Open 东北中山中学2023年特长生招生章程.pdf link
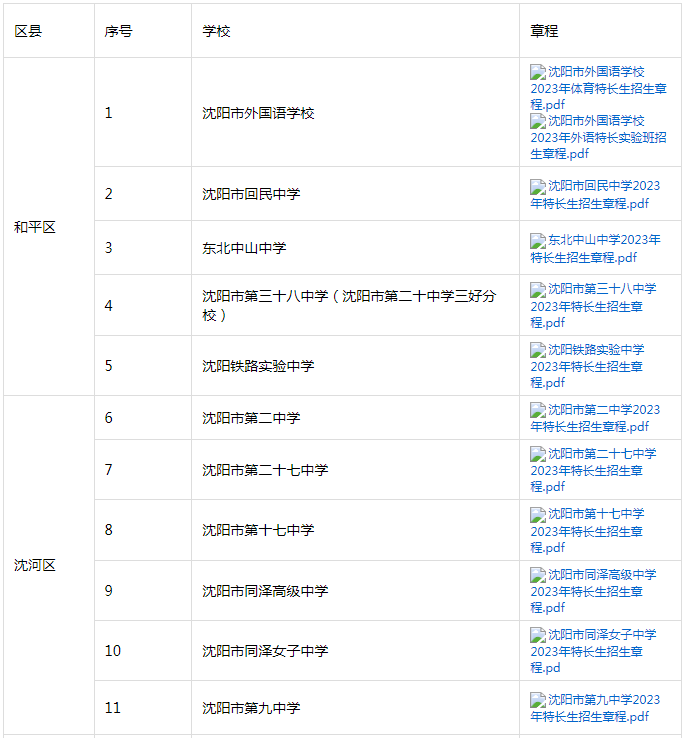 (595, 248)
